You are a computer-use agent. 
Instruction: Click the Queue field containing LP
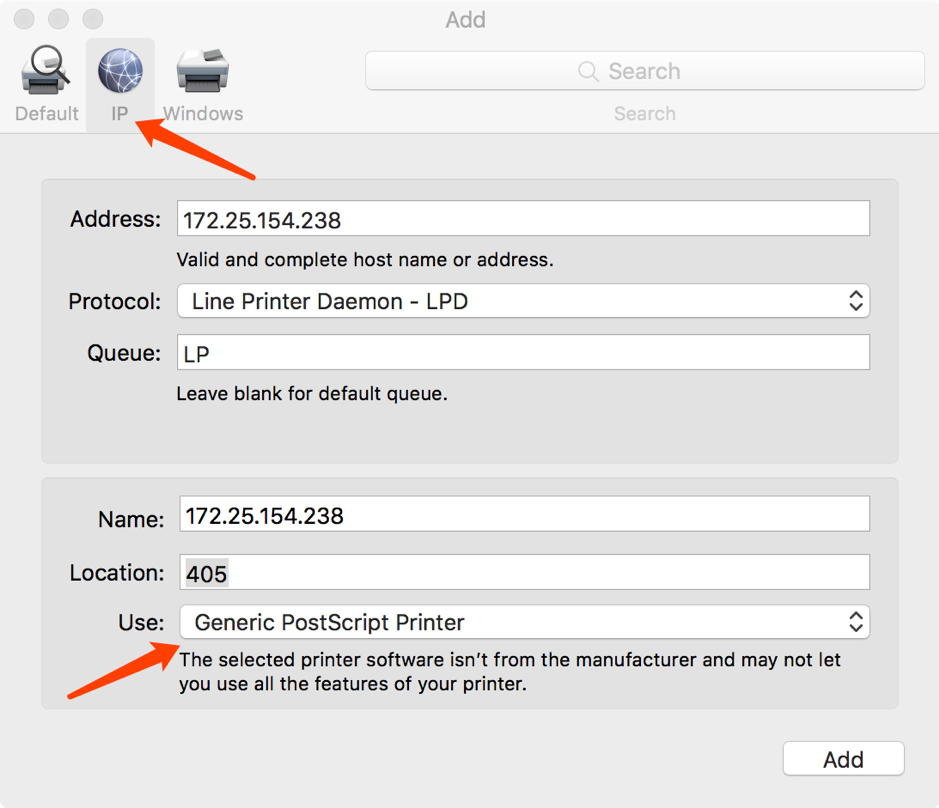(x=523, y=353)
